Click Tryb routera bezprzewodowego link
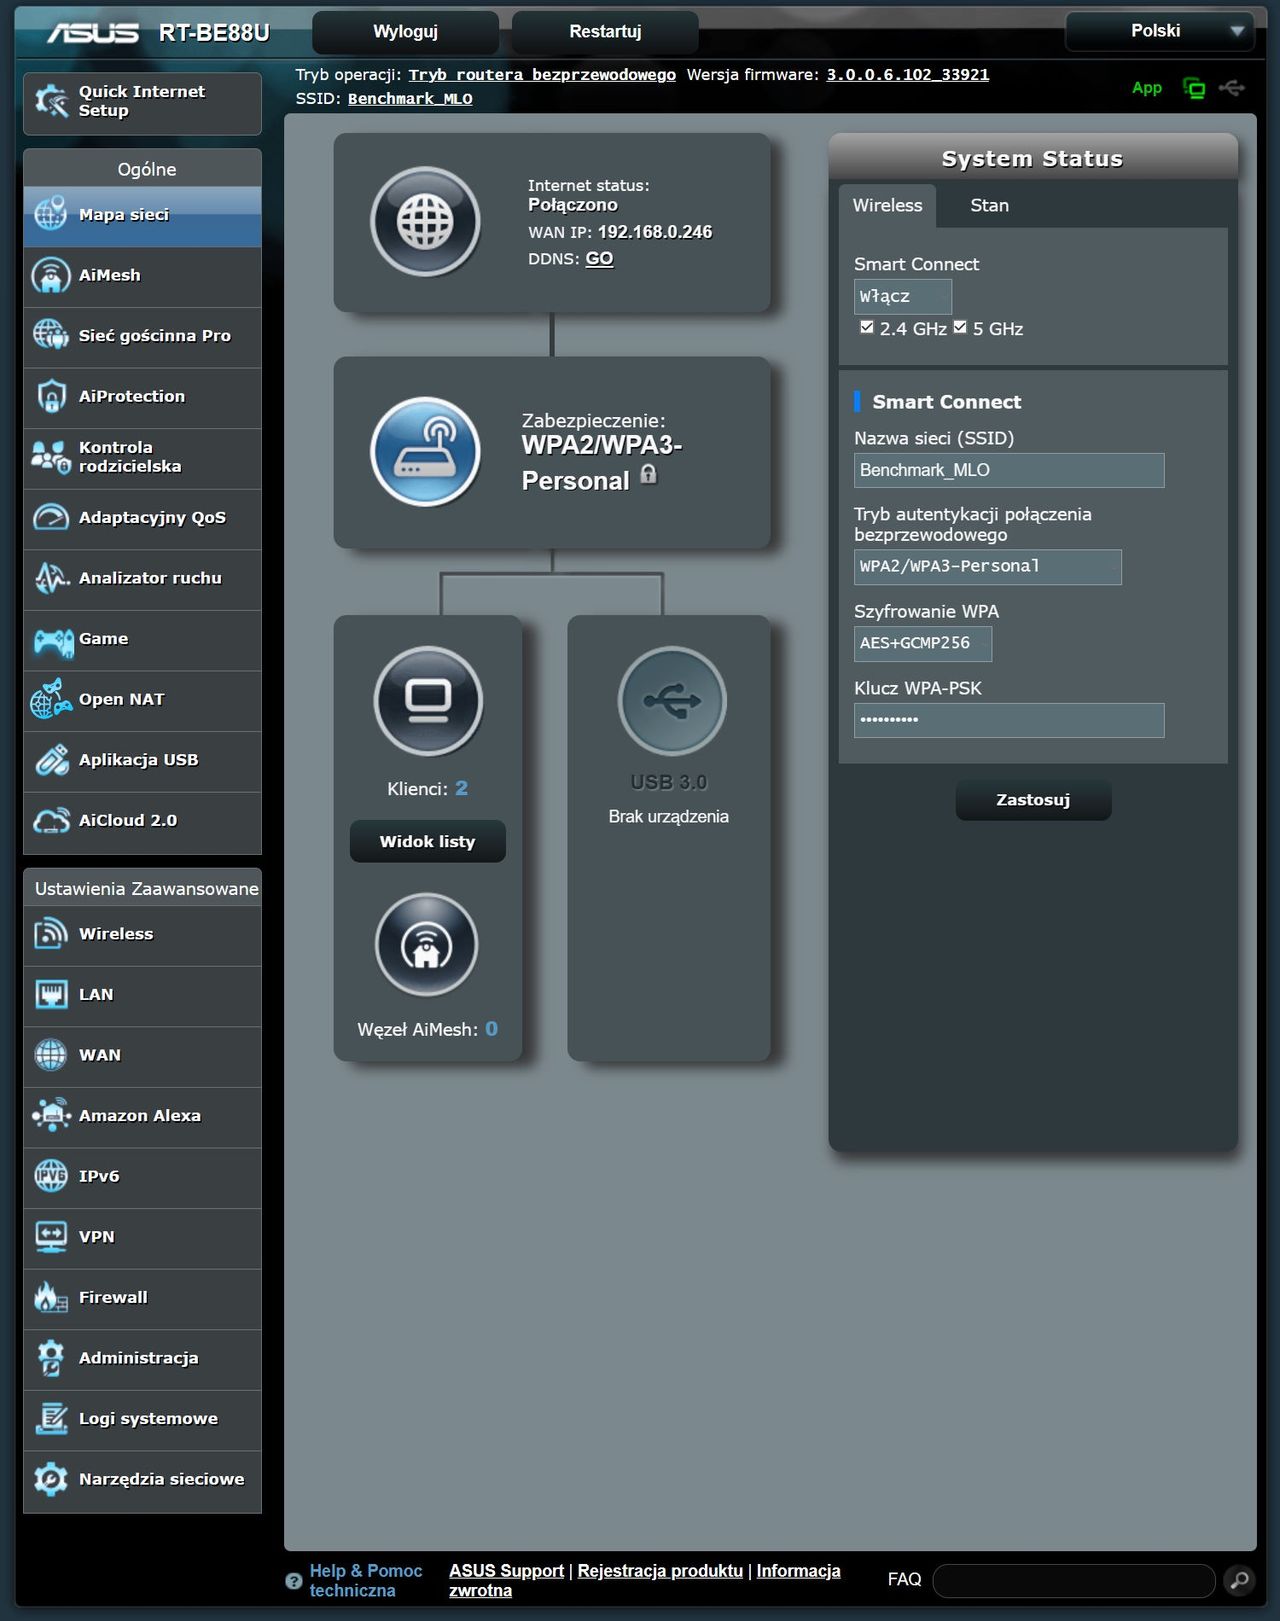The height and width of the screenshot is (1621, 1280). 542,75
